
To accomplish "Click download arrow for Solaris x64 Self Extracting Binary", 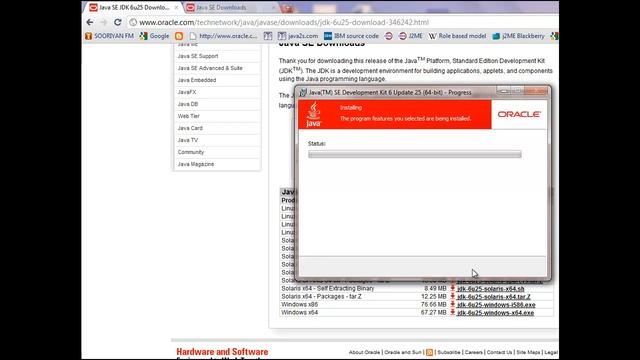I will (x=453, y=288).
